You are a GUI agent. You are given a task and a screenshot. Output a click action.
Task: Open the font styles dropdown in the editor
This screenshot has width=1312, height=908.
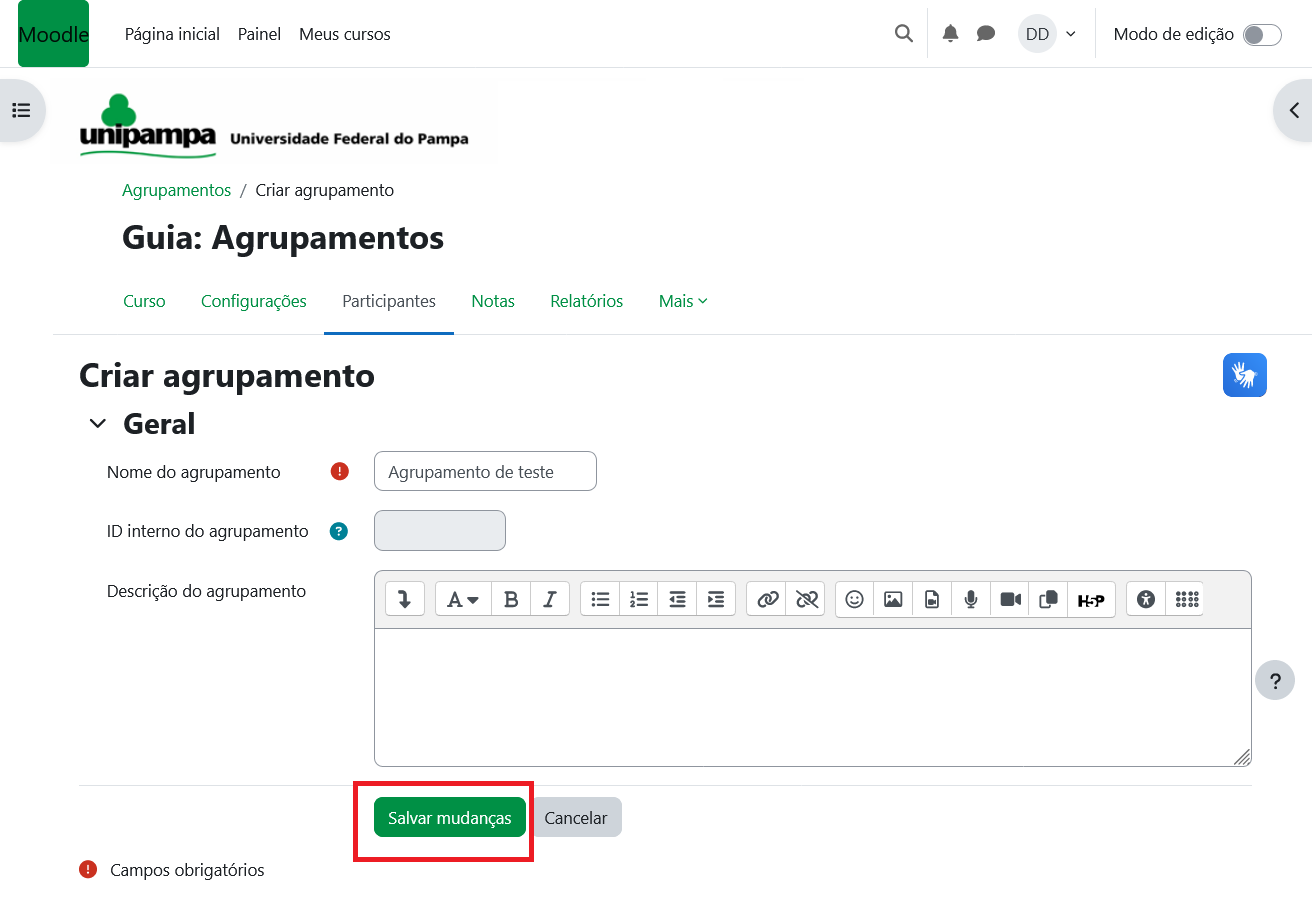[x=462, y=598]
